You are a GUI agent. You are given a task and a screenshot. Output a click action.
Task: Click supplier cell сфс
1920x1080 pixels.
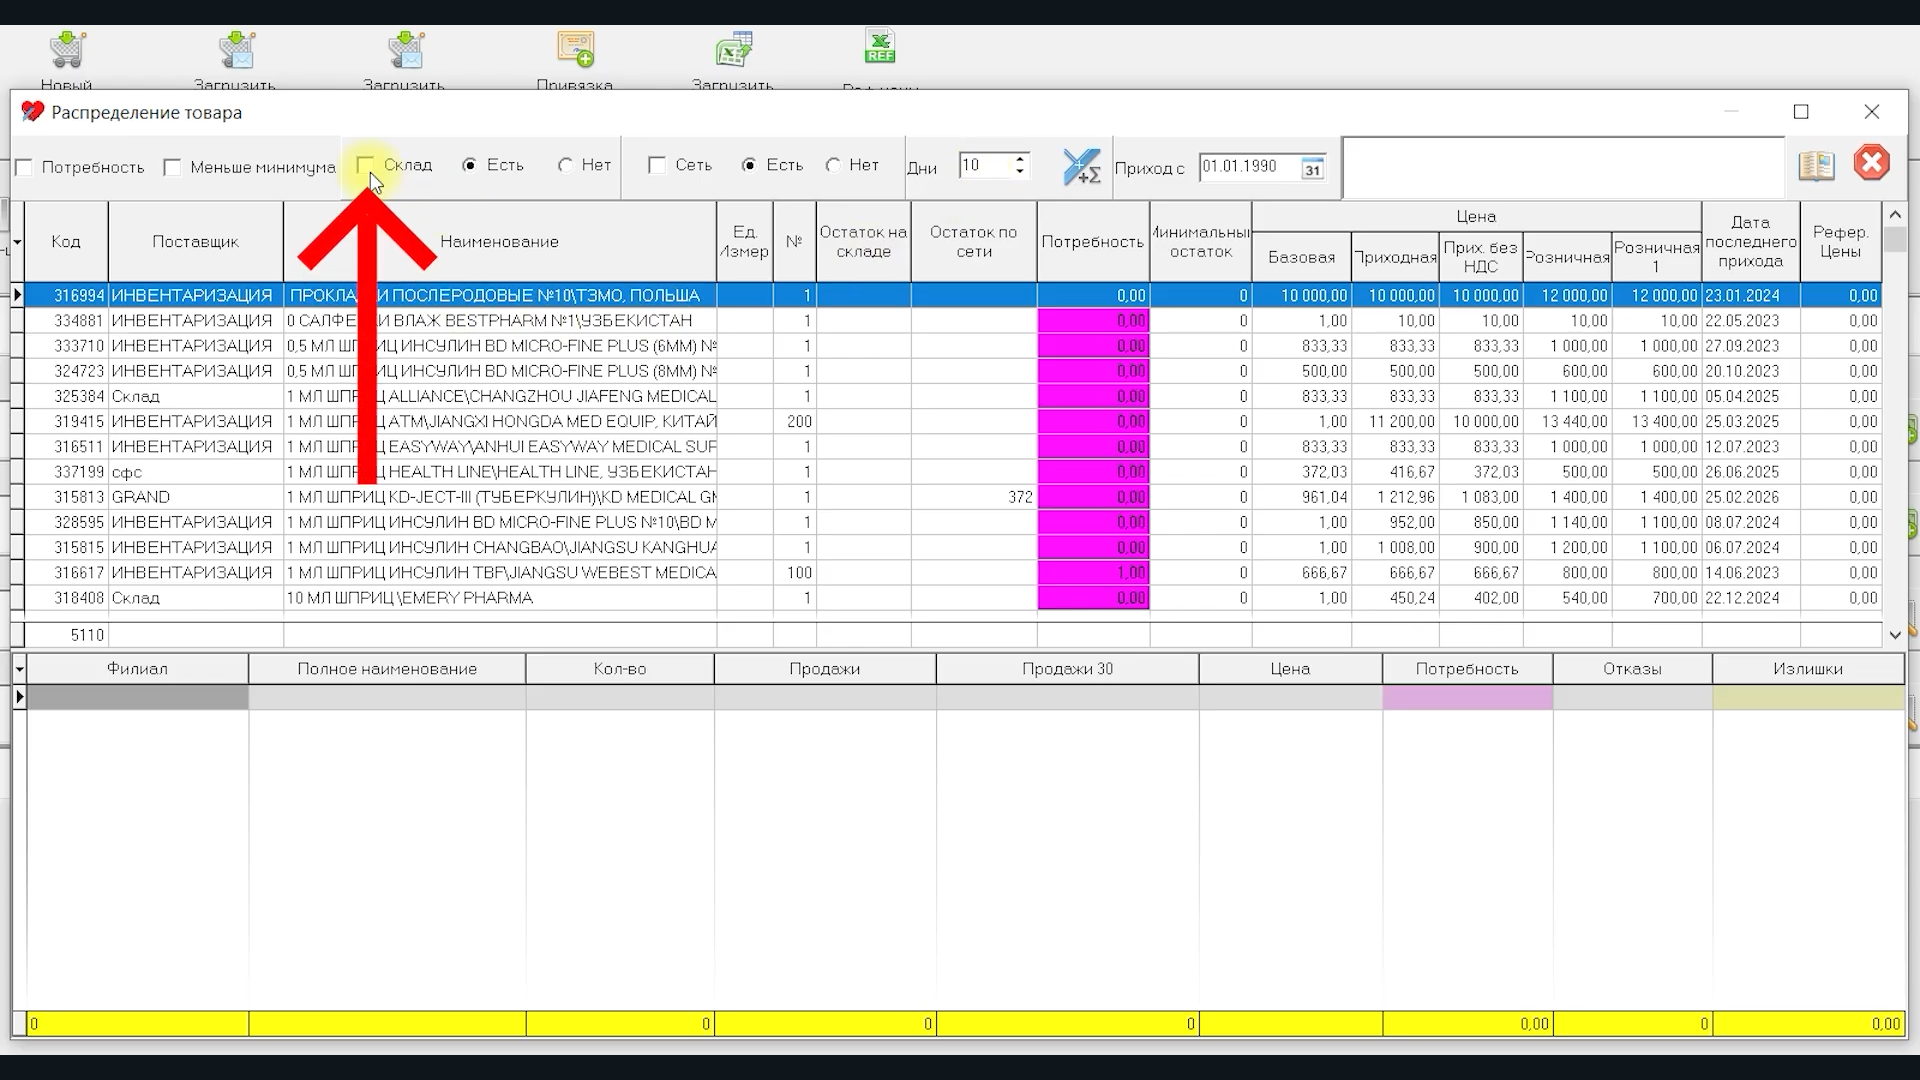pyautogui.click(x=196, y=472)
